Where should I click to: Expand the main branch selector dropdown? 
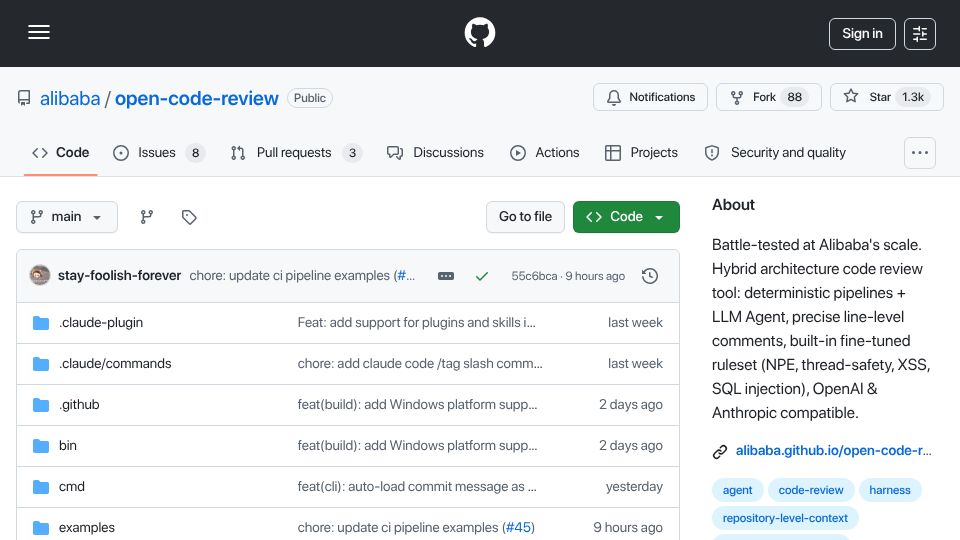coord(67,217)
